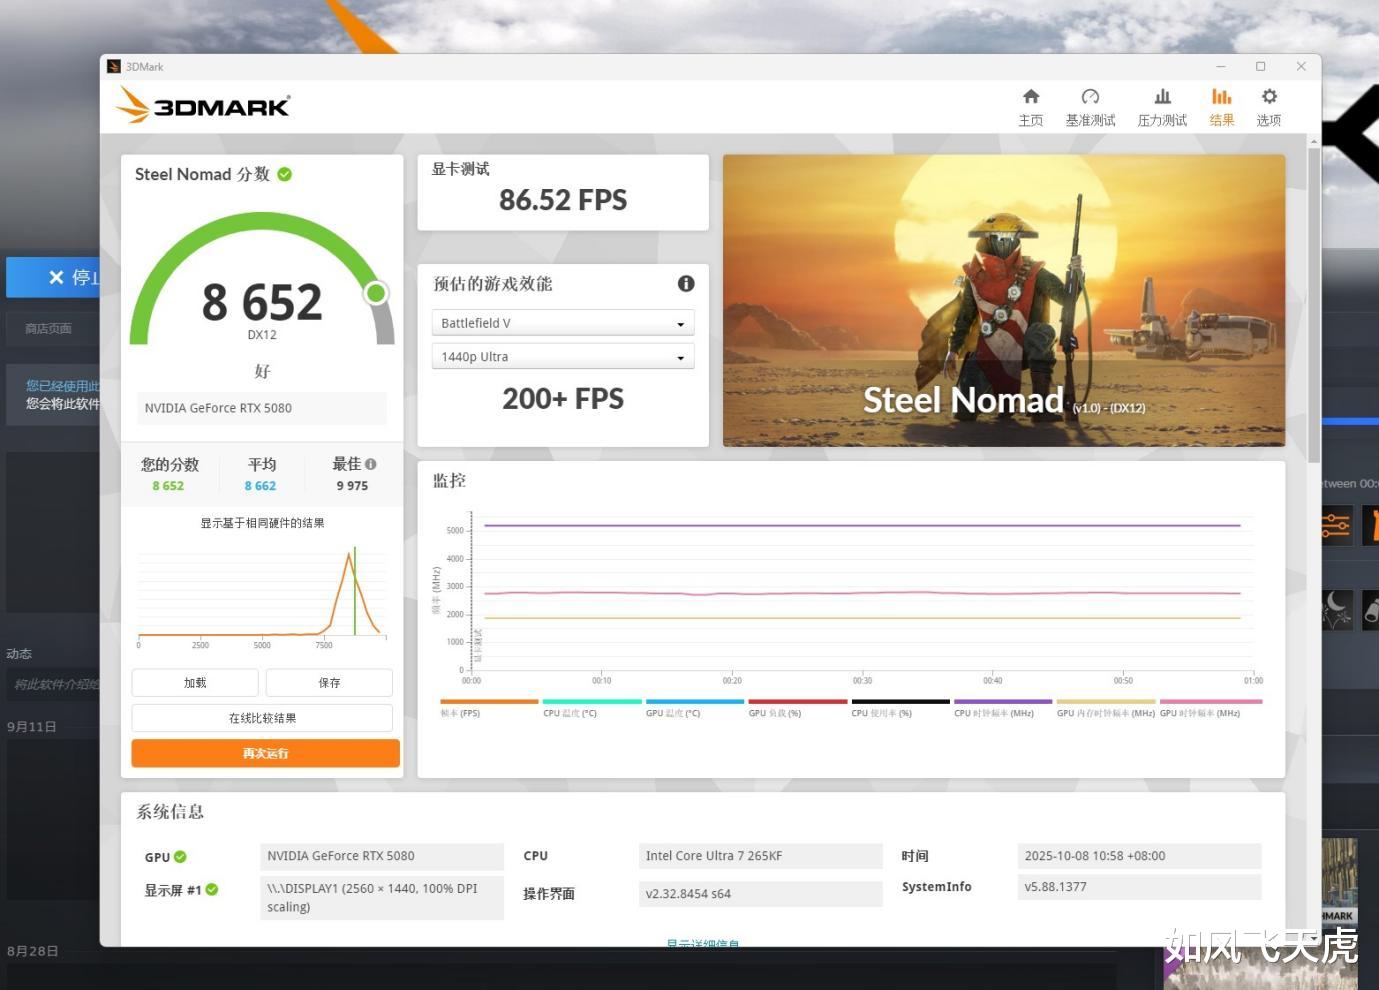Click 商店页面 in the background window

click(x=48, y=329)
